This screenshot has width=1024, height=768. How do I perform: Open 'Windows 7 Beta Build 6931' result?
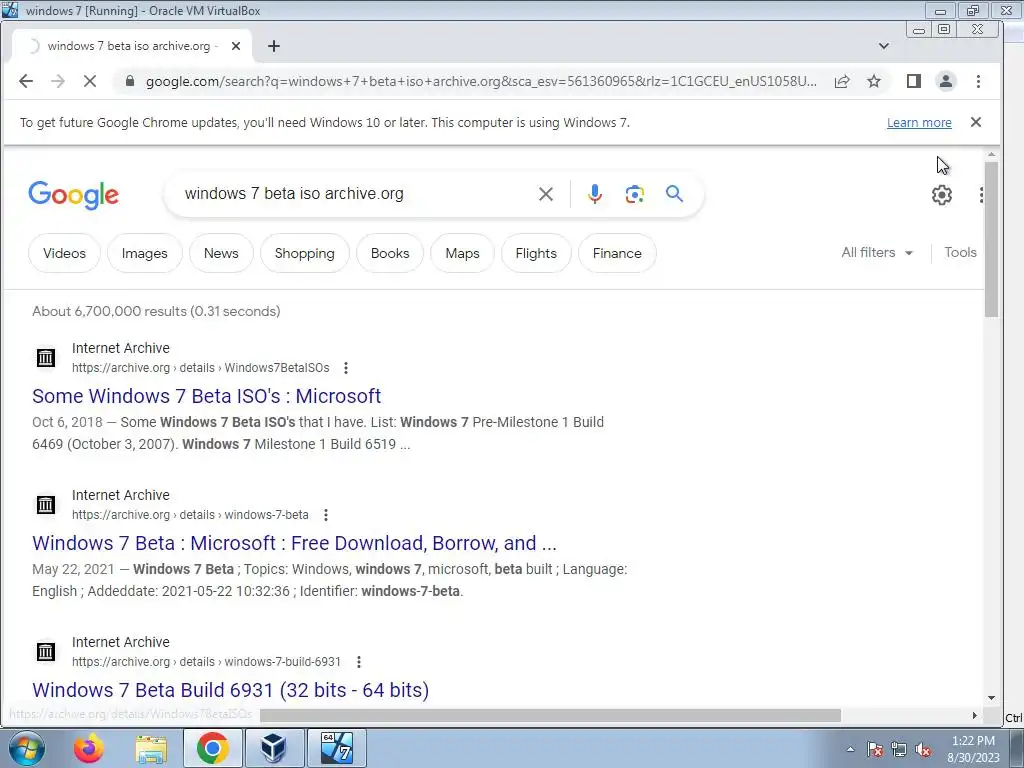tap(231, 690)
